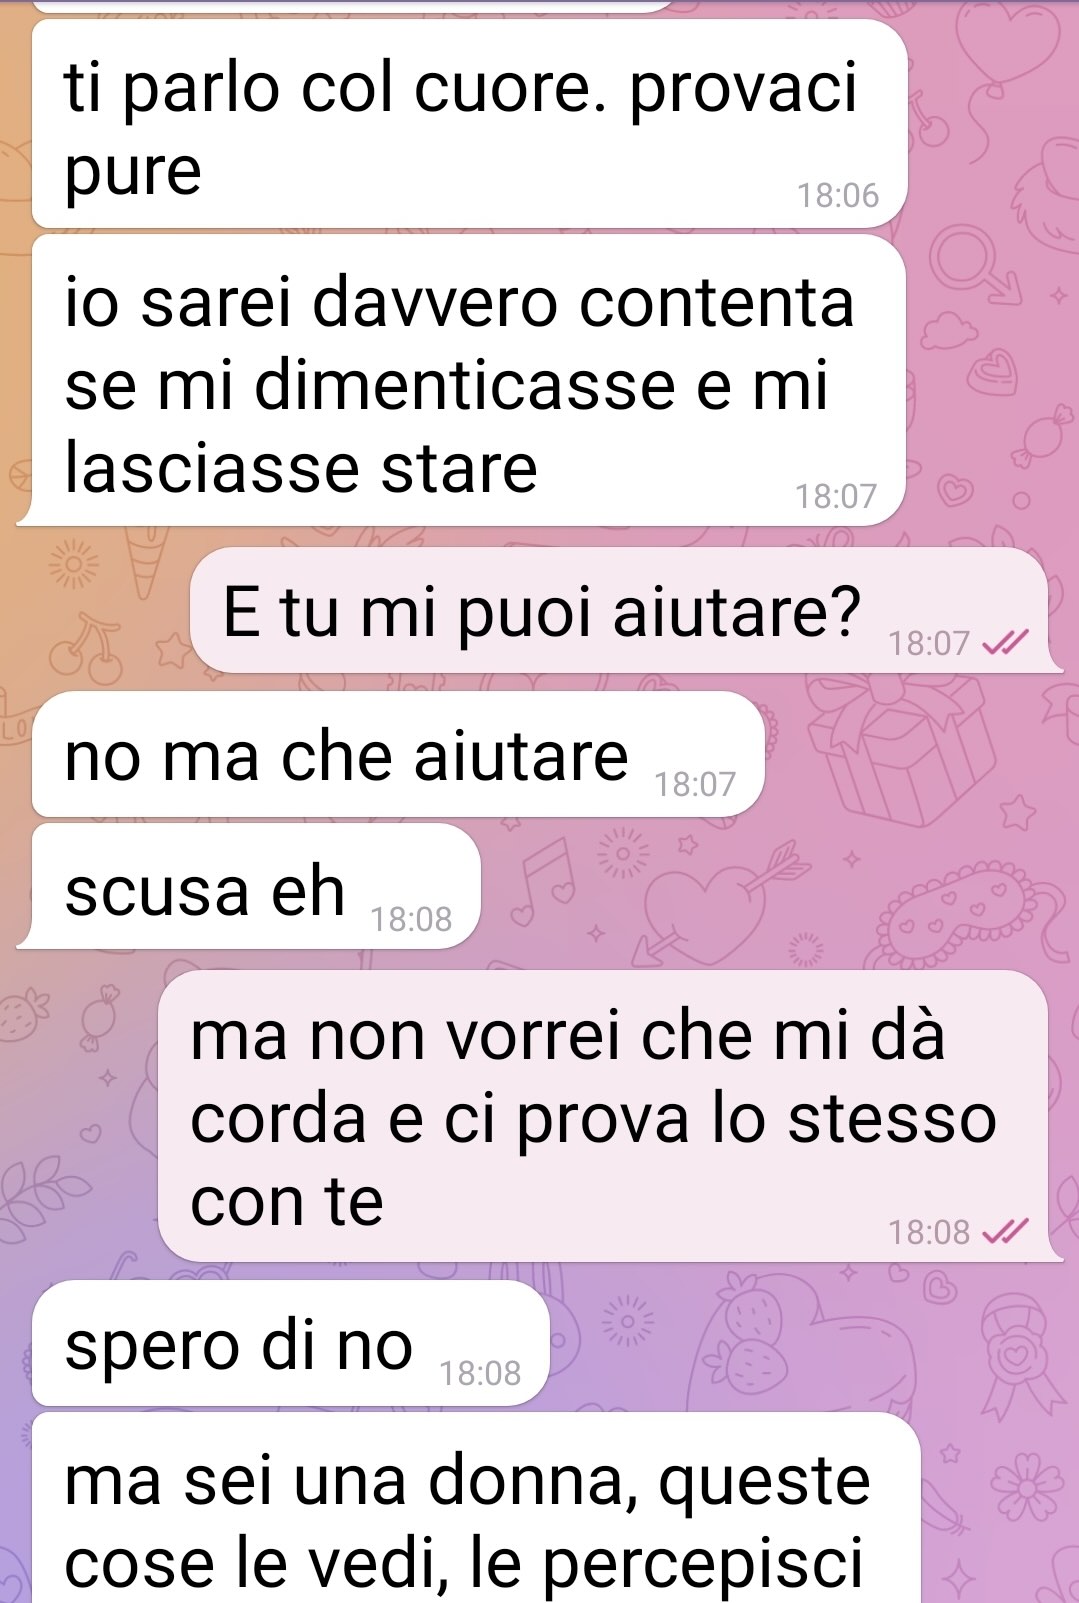This screenshot has width=1079, height=1603.
Task: Select the "spero di no" message
Action: click(291, 1343)
